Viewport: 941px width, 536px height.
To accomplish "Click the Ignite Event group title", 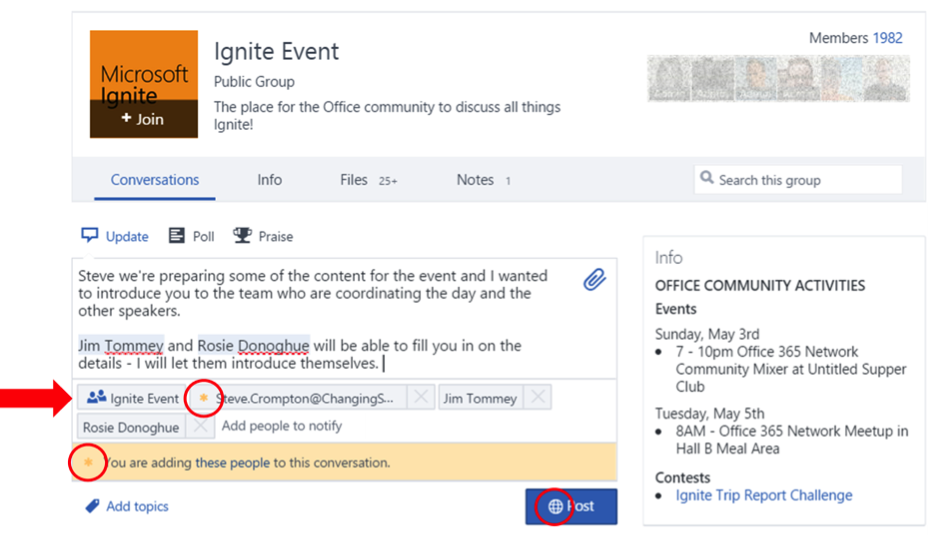I will tap(277, 52).
